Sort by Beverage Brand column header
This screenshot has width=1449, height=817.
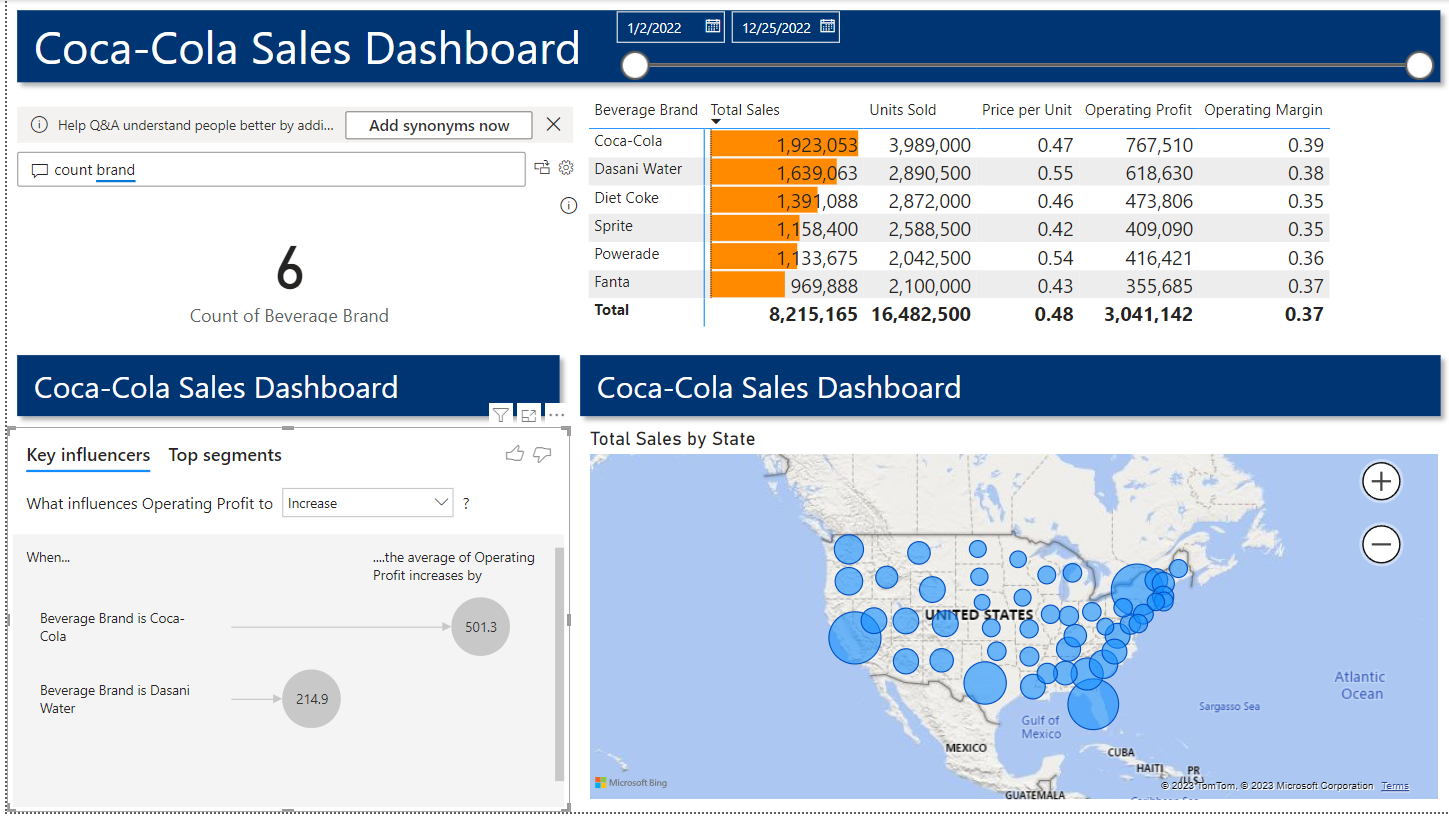(646, 110)
